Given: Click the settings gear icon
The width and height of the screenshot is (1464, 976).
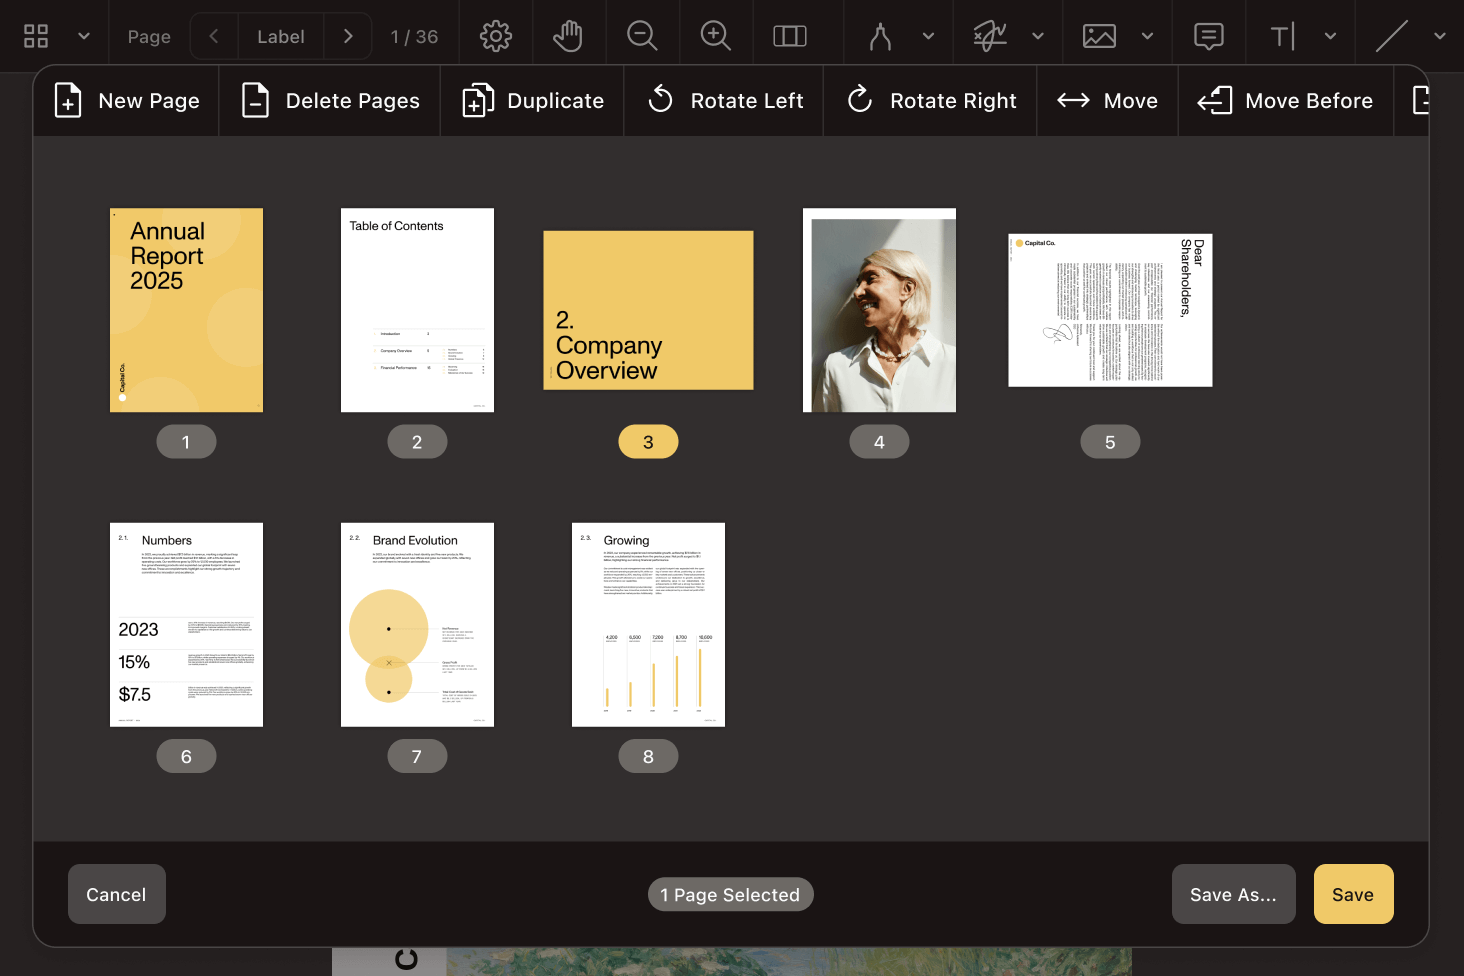Looking at the screenshot, I should (x=495, y=36).
